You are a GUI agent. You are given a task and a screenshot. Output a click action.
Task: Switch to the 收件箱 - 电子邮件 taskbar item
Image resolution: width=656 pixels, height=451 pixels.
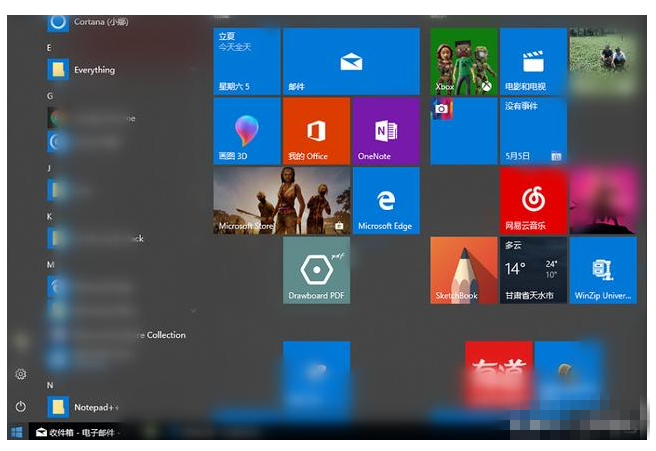tap(75, 432)
